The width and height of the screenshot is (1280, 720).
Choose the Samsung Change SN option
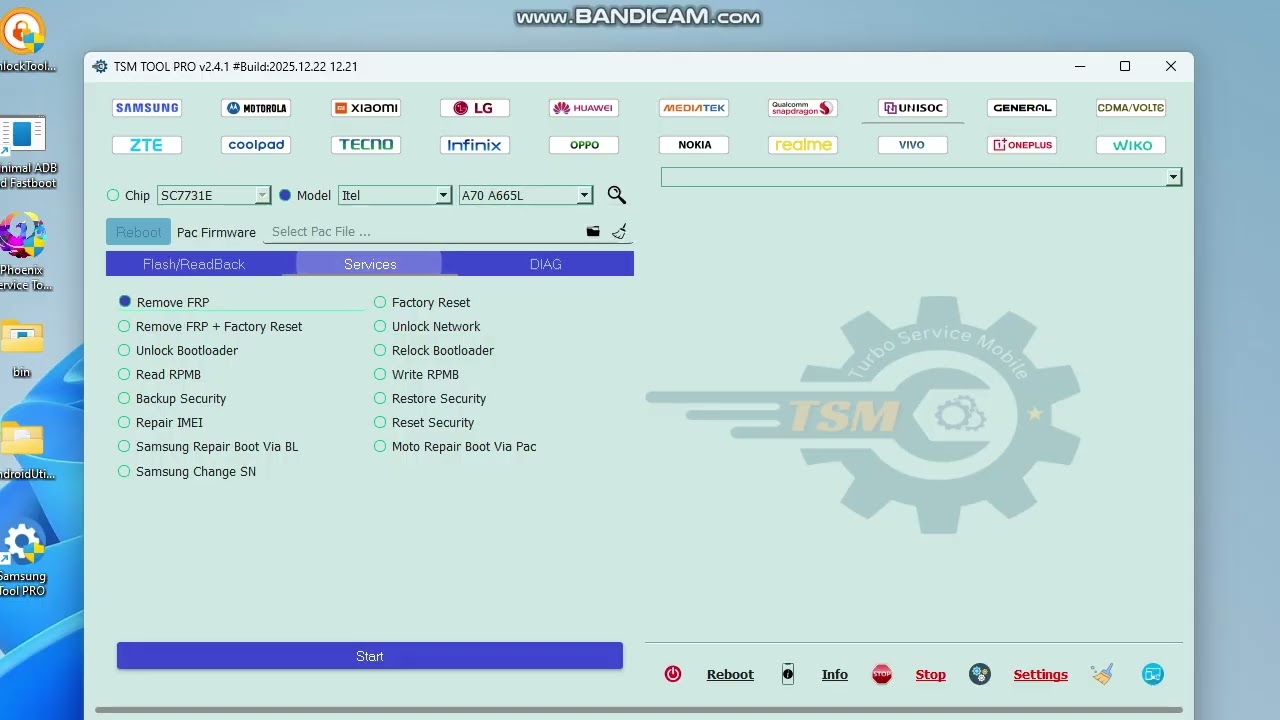(x=187, y=471)
